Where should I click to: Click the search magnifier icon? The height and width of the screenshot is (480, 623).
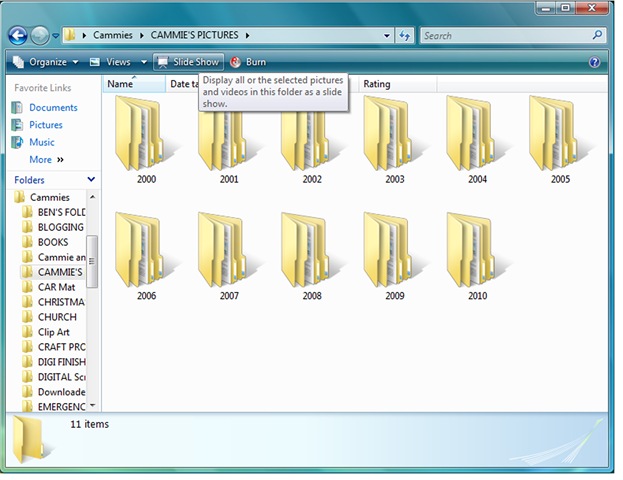tap(597, 35)
